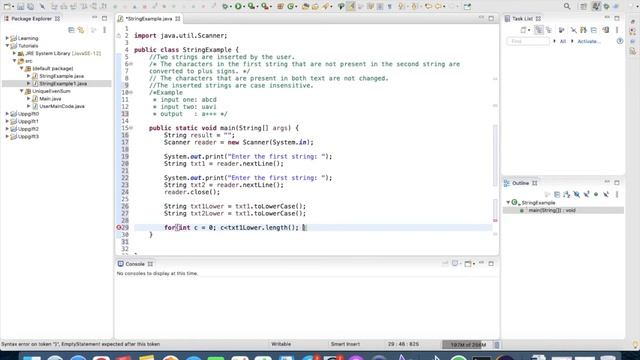Screen dimensions: 640x360
Task: Click the Open Type icon
Action: [305, 7]
